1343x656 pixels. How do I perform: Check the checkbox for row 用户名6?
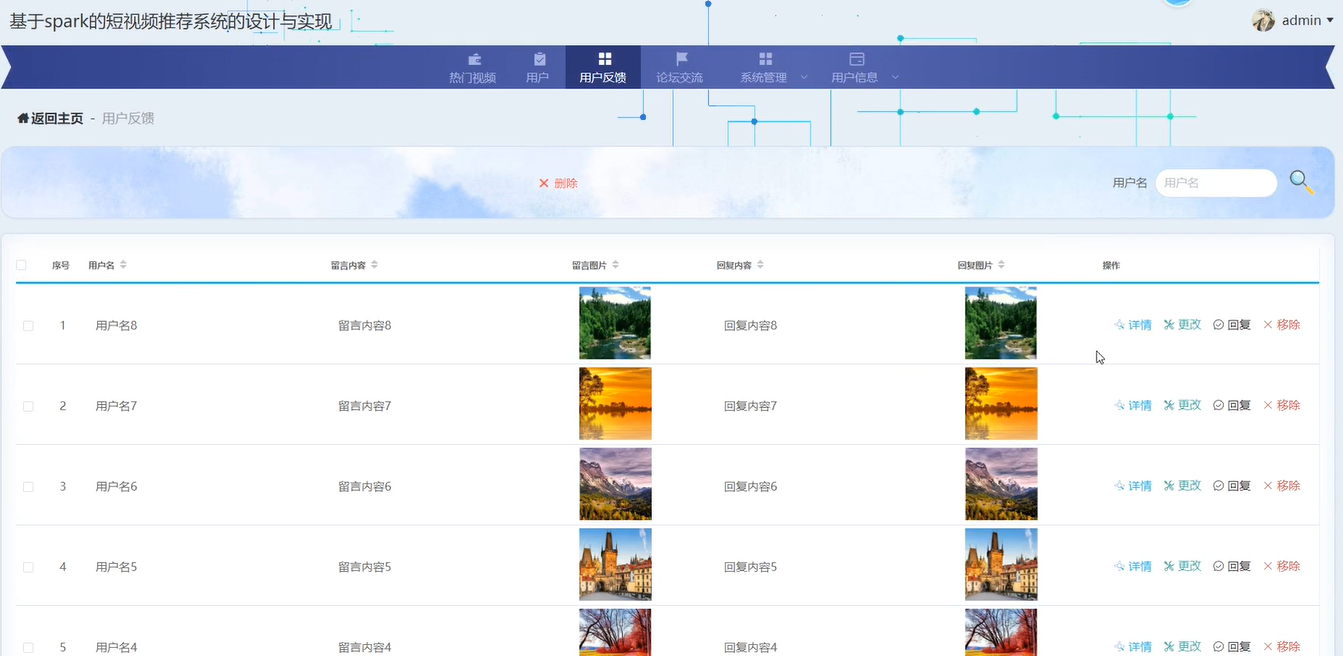point(28,487)
